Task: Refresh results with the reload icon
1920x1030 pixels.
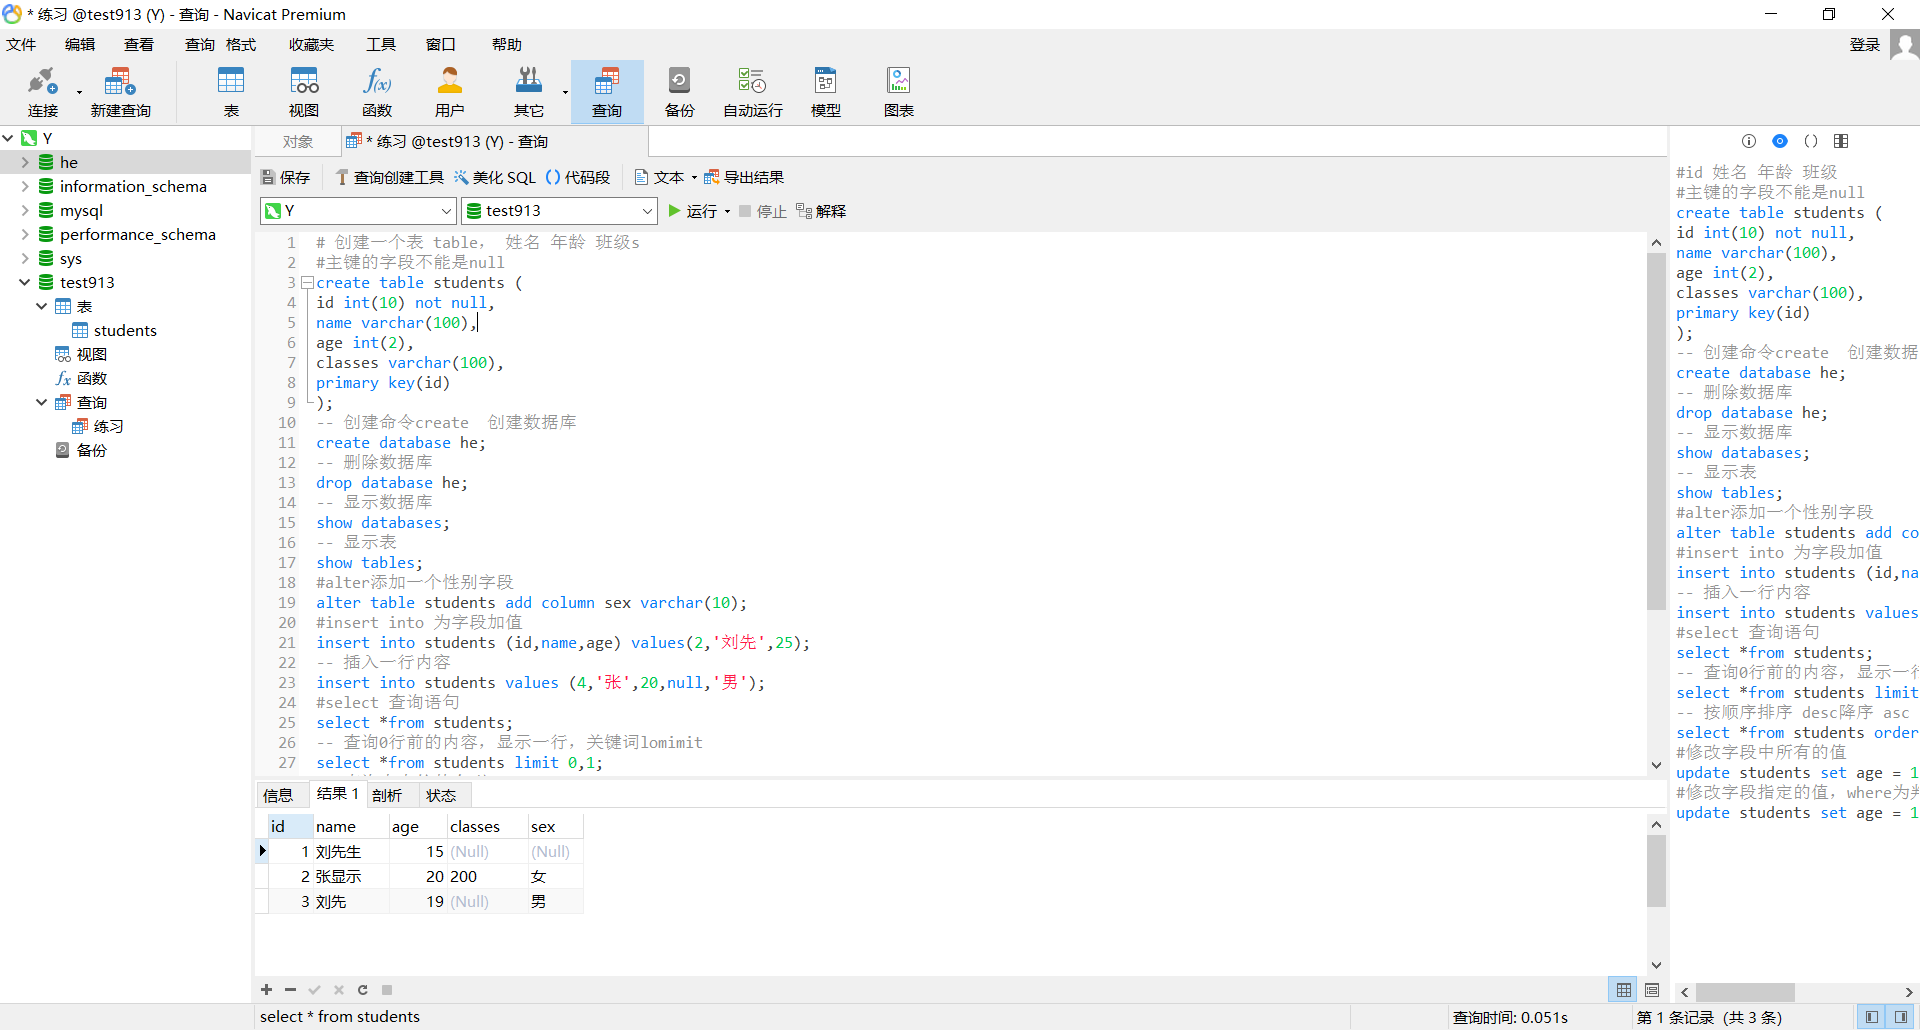Action: coord(363,989)
